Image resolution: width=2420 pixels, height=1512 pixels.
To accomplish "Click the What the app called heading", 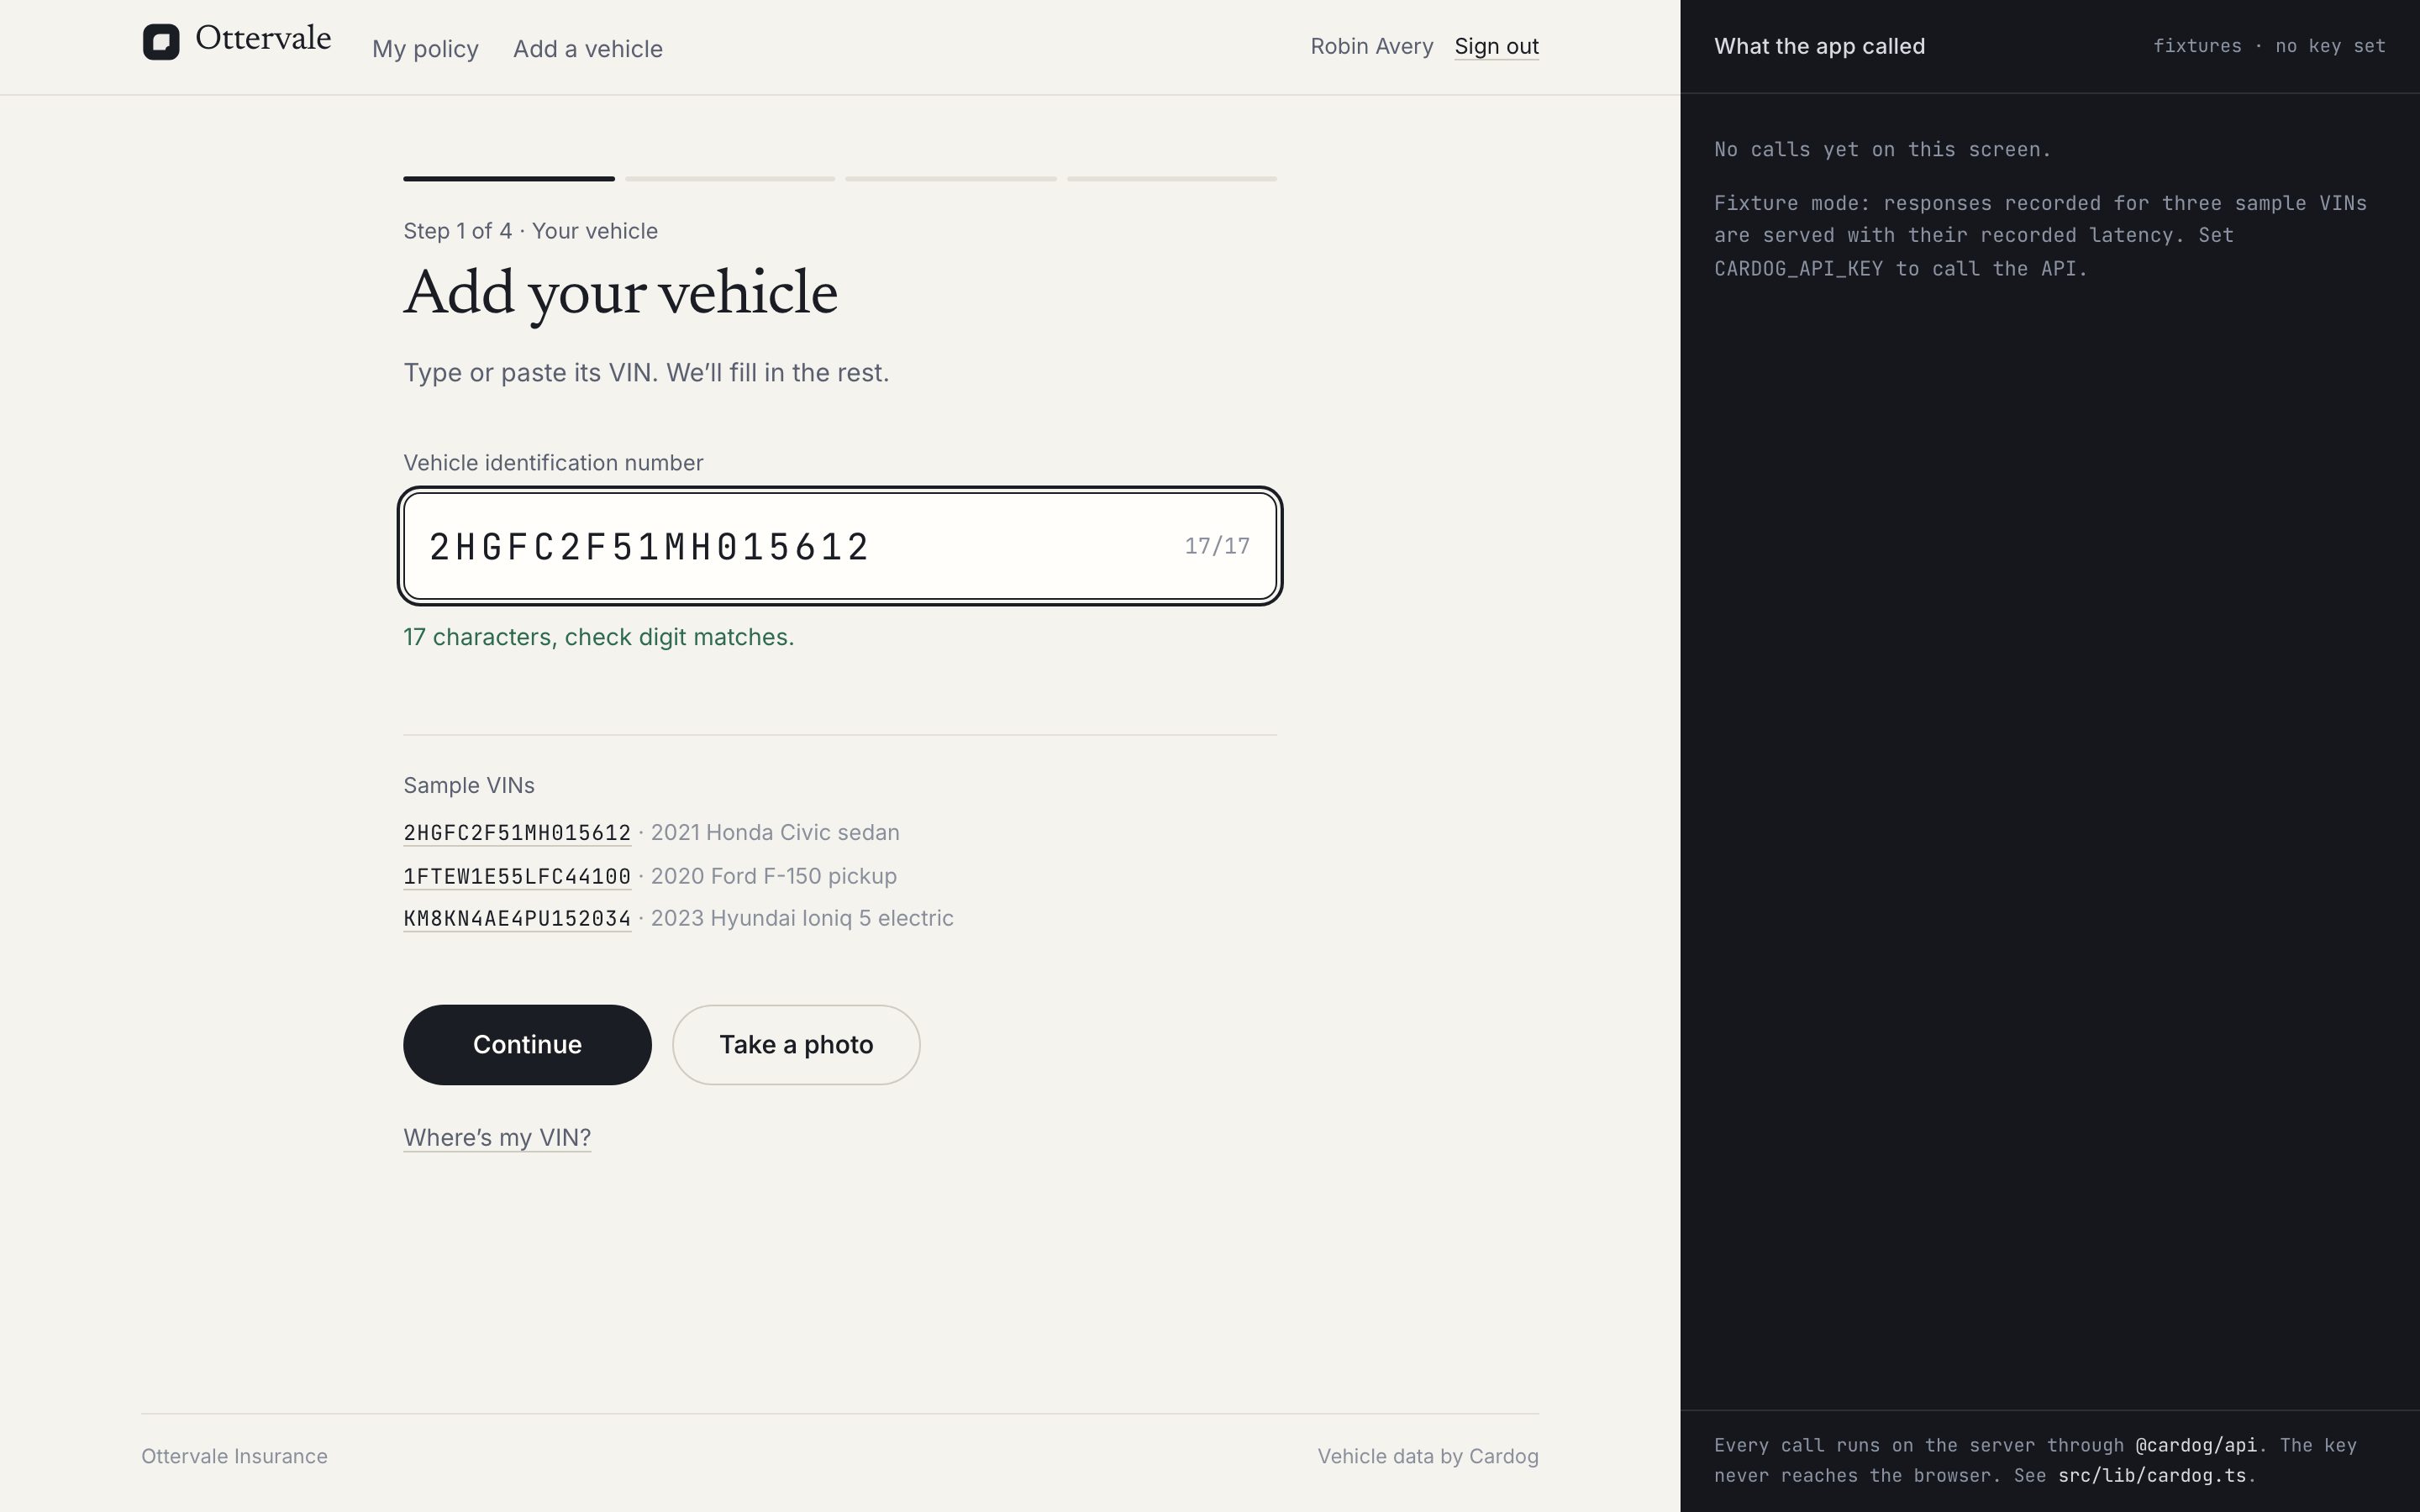I will pyautogui.click(x=1819, y=46).
